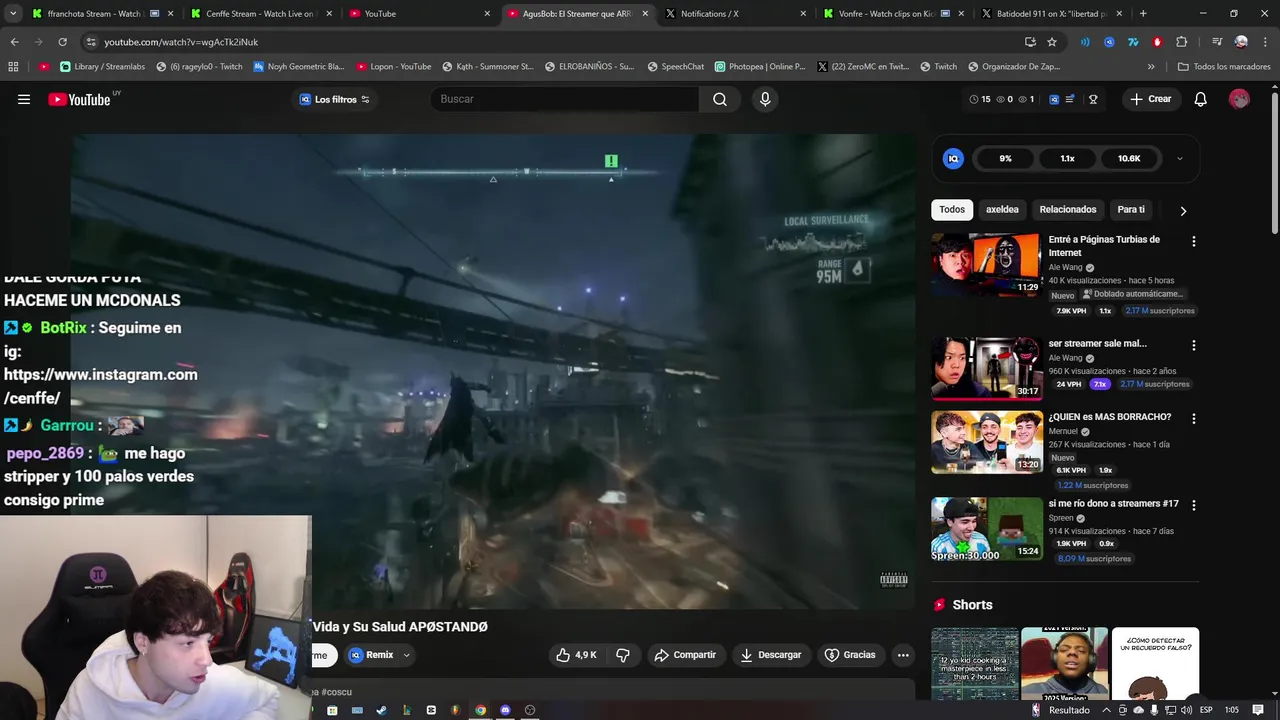Switch to the Batidodel 911 on X tab
This screenshot has height=720, width=1280.
1052,14
